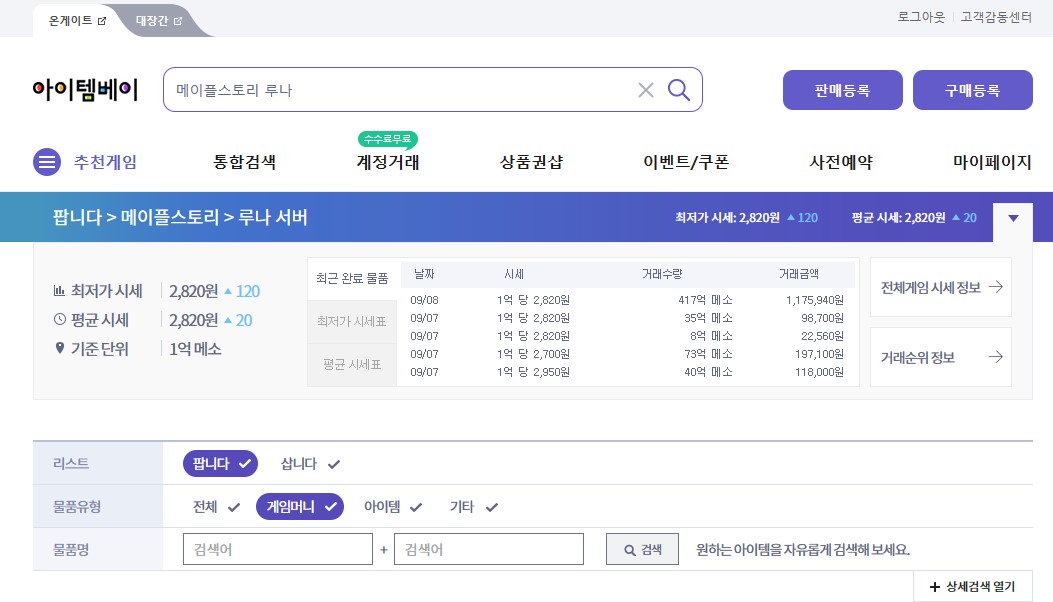The image size is (1053, 602).
Task: Click the 98,700원 transaction amount
Action: click(822, 318)
